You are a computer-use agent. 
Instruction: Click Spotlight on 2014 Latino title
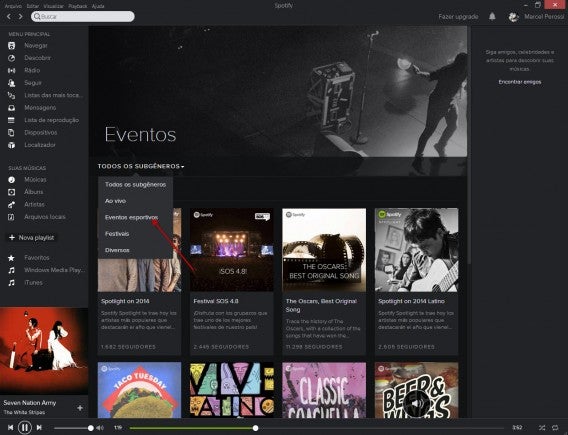(x=412, y=301)
